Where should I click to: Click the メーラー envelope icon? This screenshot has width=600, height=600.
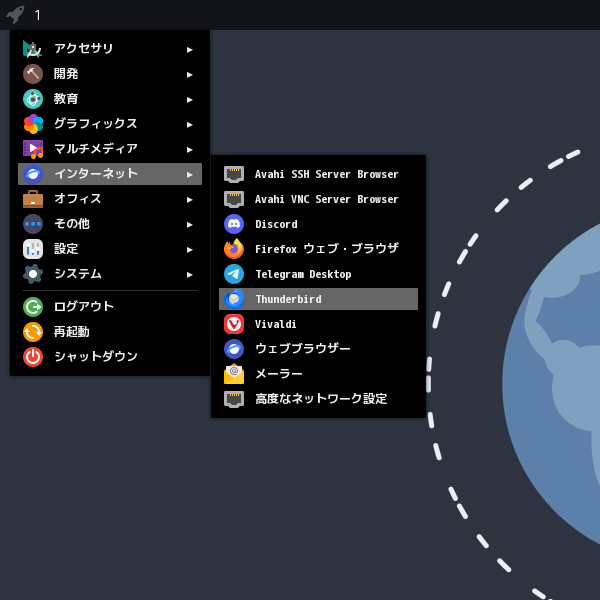coord(234,374)
